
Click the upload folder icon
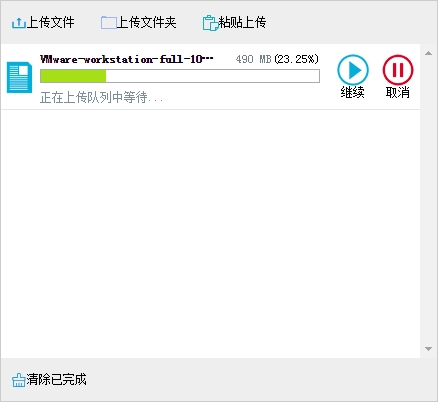point(108,23)
